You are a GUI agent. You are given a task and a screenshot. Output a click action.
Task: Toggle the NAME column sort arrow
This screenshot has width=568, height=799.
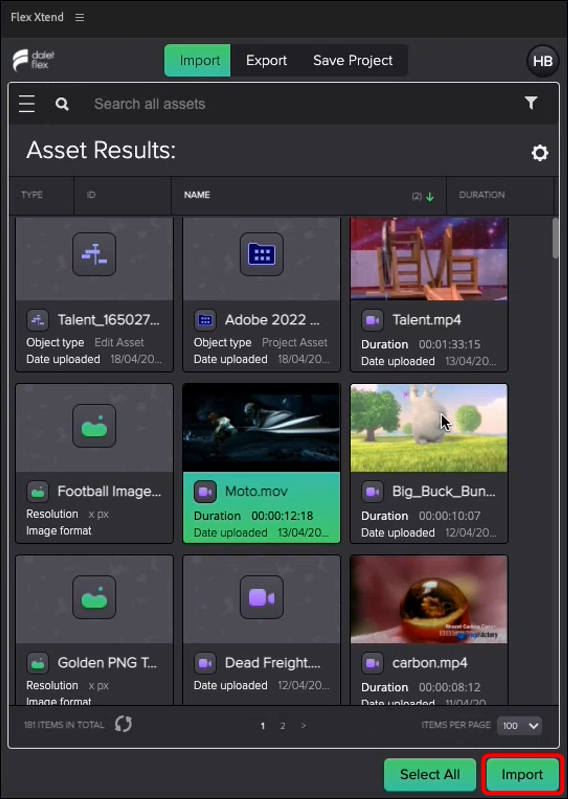[x=430, y=197]
